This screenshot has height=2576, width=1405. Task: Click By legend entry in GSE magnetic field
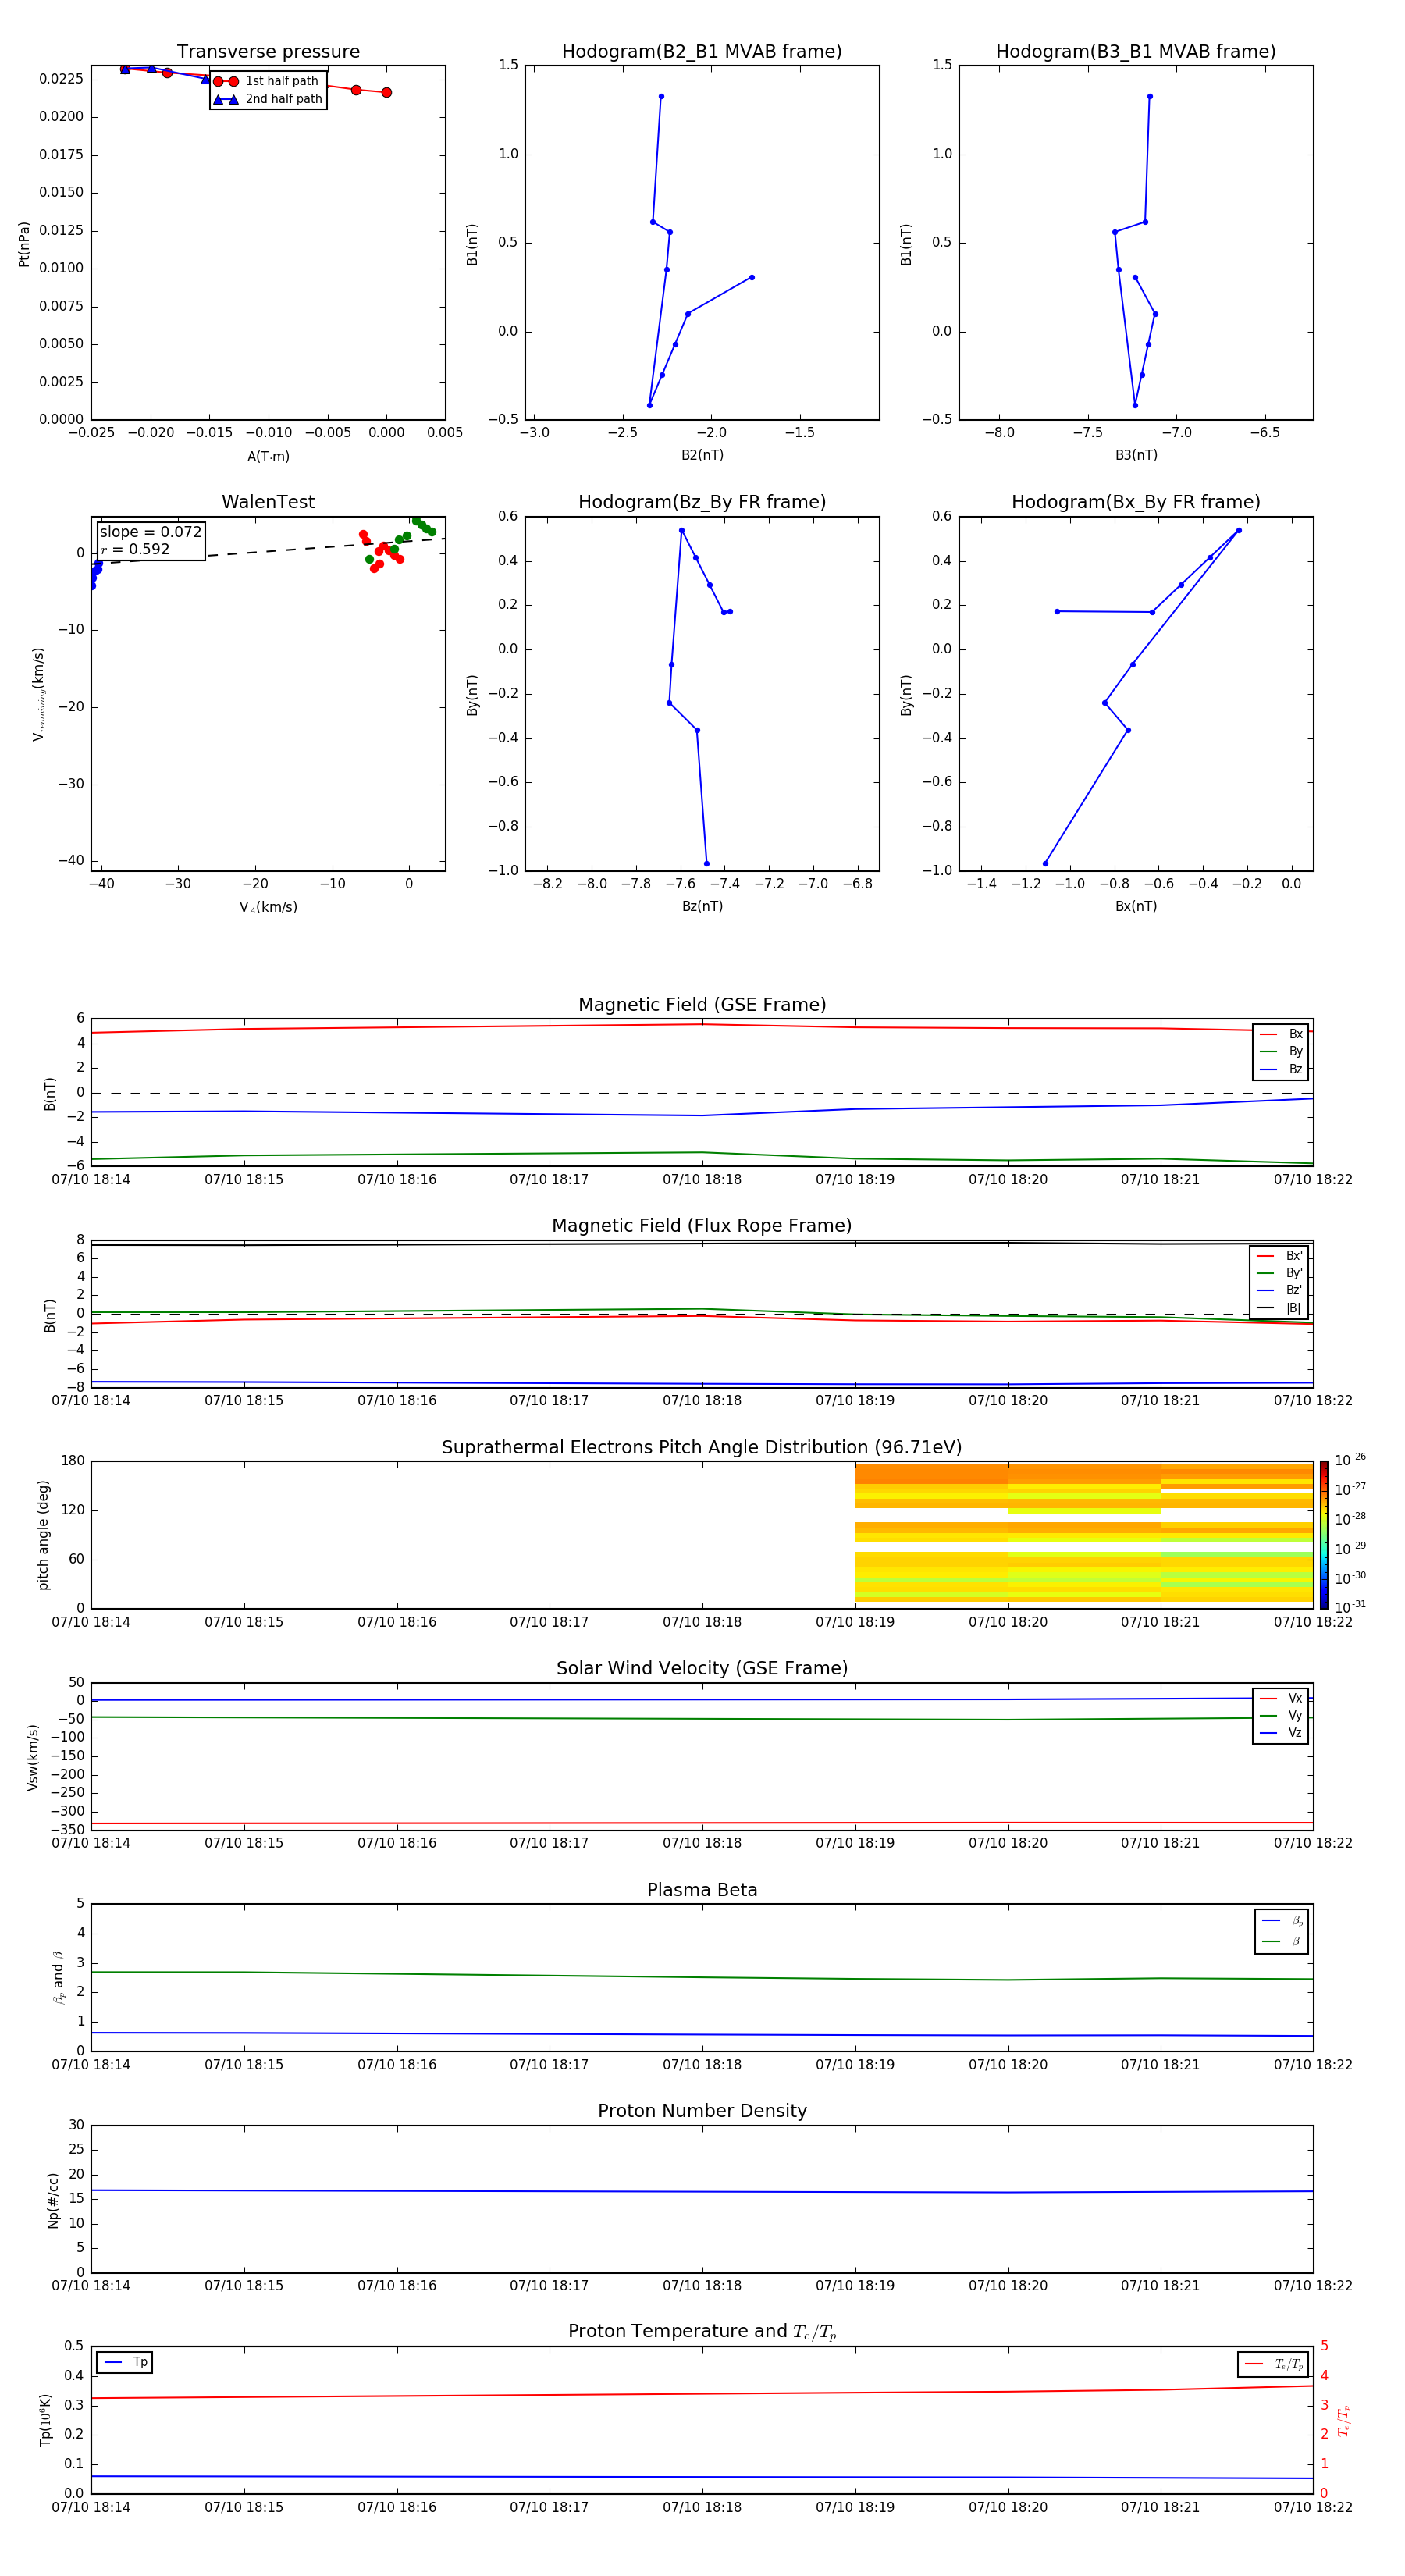[x=1282, y=1052]
